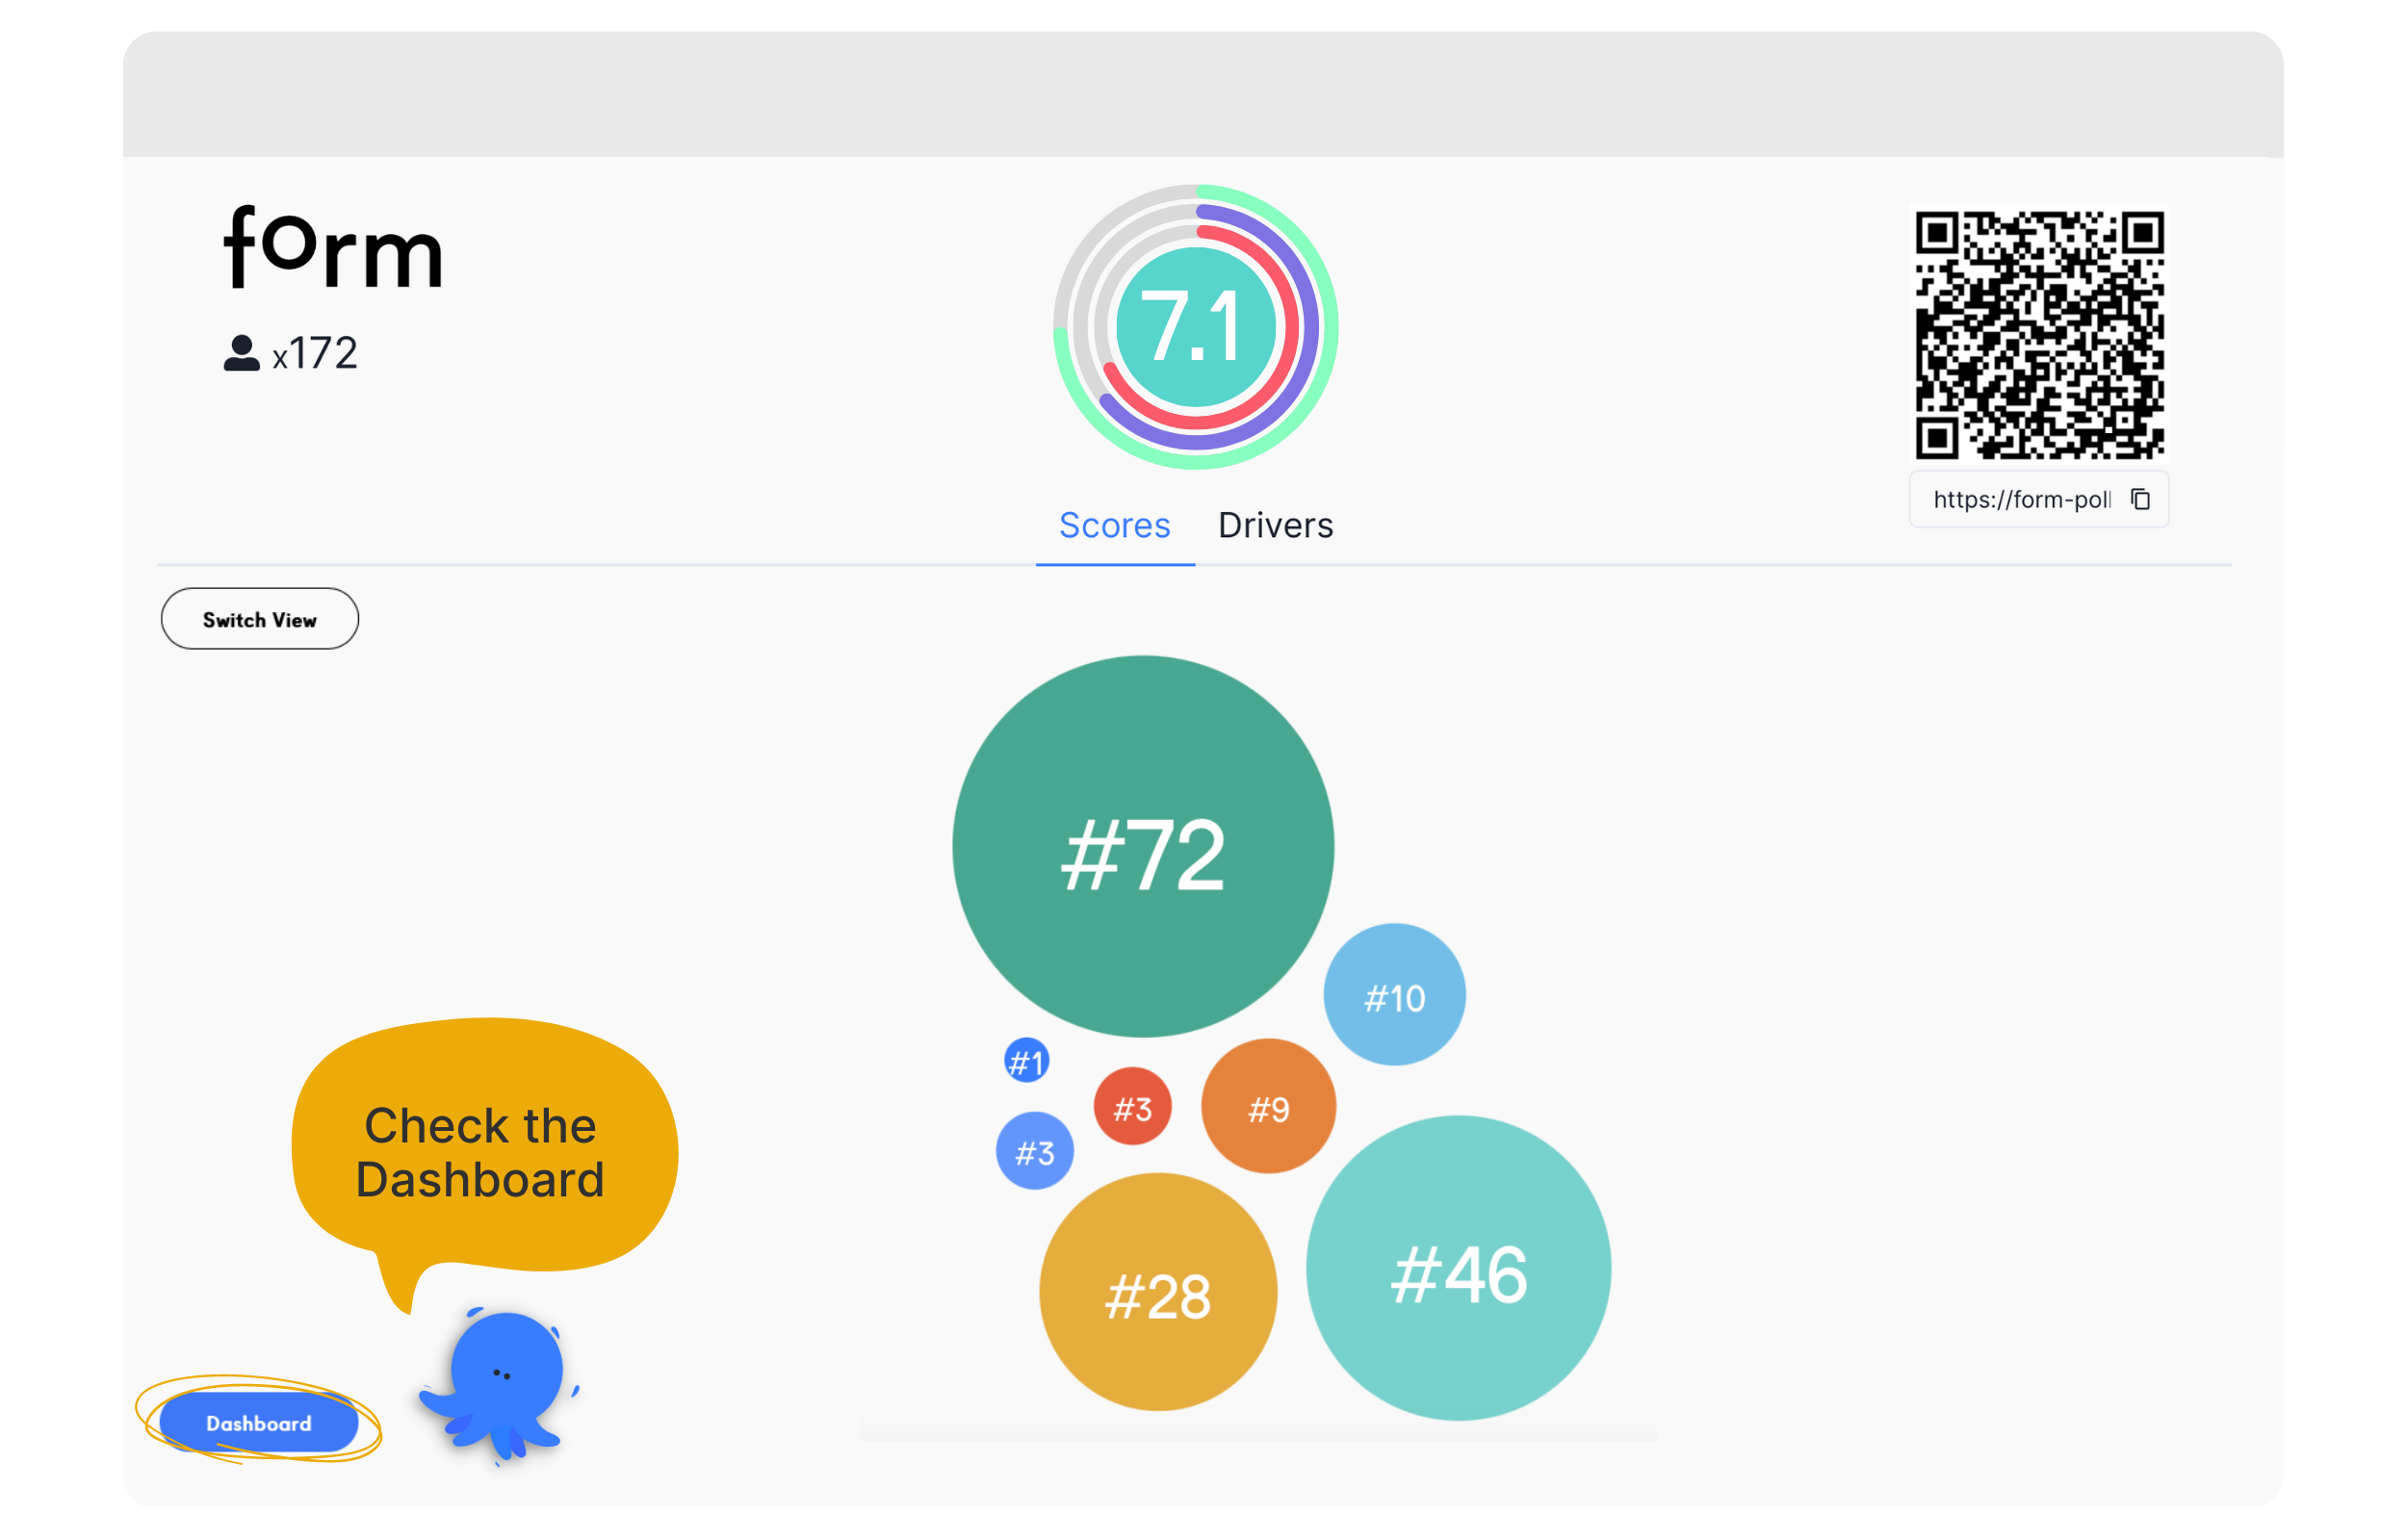Click the user/people count icon
The height and width of the screenshot is (1540, 2407).
tap(241, 350)
